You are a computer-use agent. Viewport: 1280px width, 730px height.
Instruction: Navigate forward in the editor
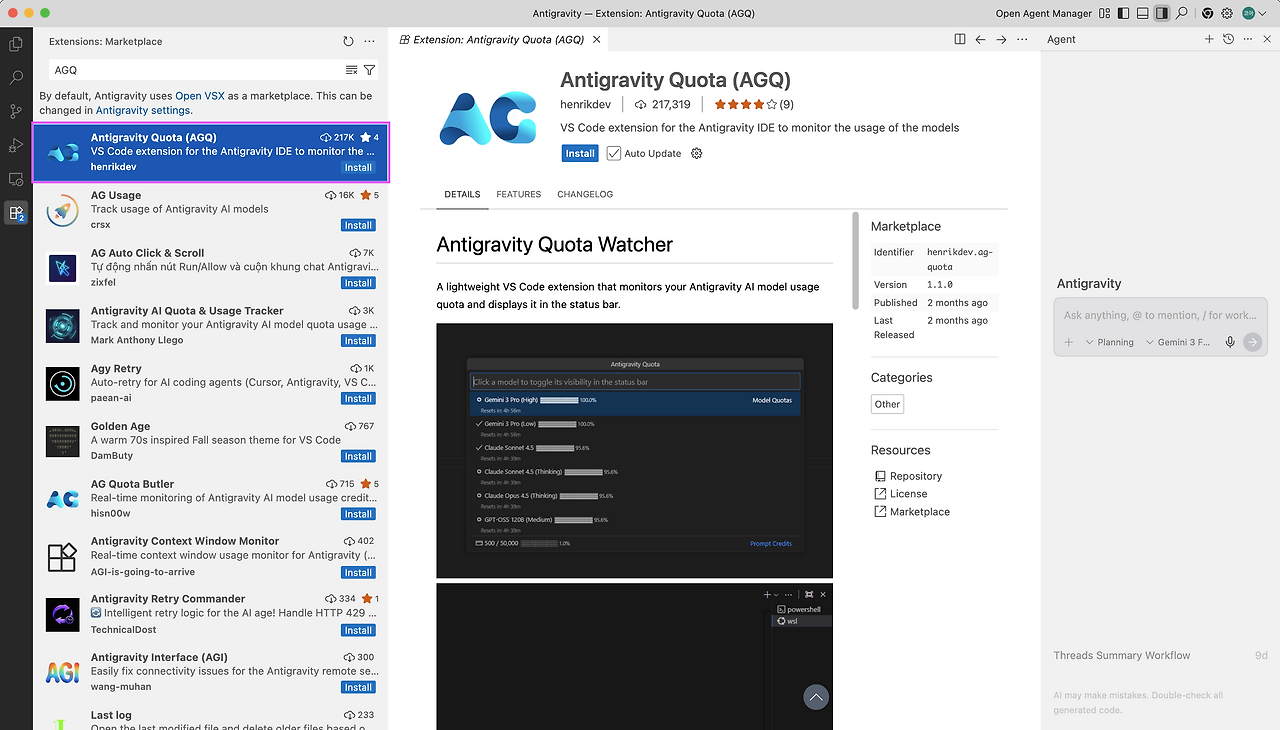coord(1001,39)
